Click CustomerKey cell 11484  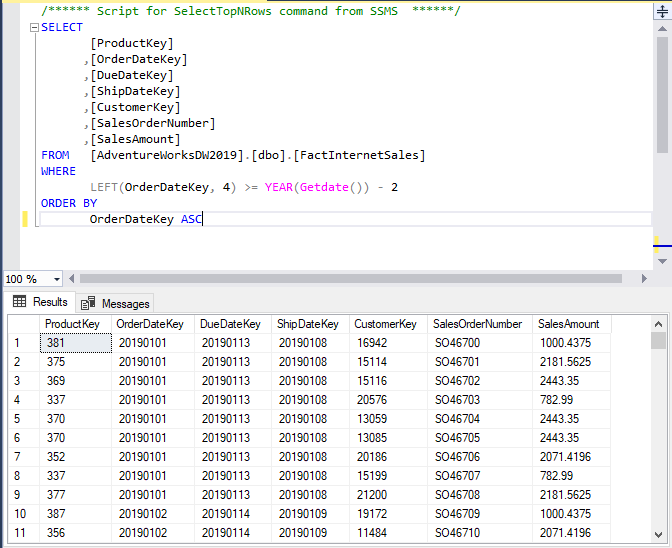(x=388, y=533)
